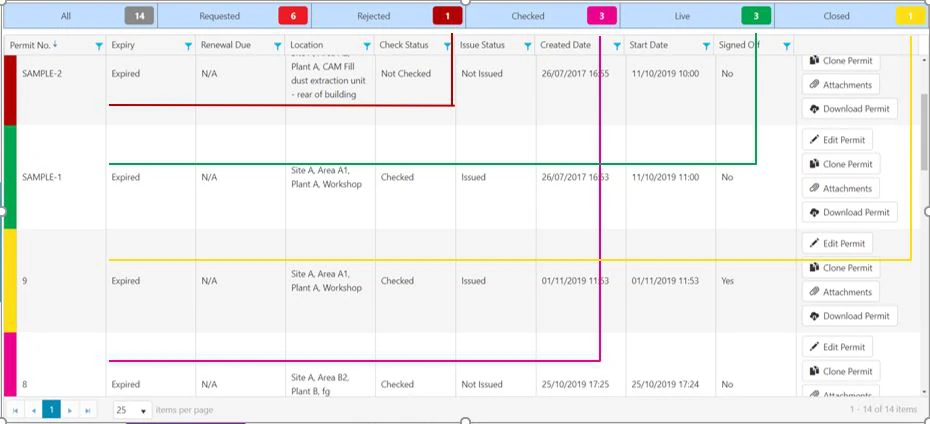Click the Issued status for SAMPLE-1

[x=473, y=177]
